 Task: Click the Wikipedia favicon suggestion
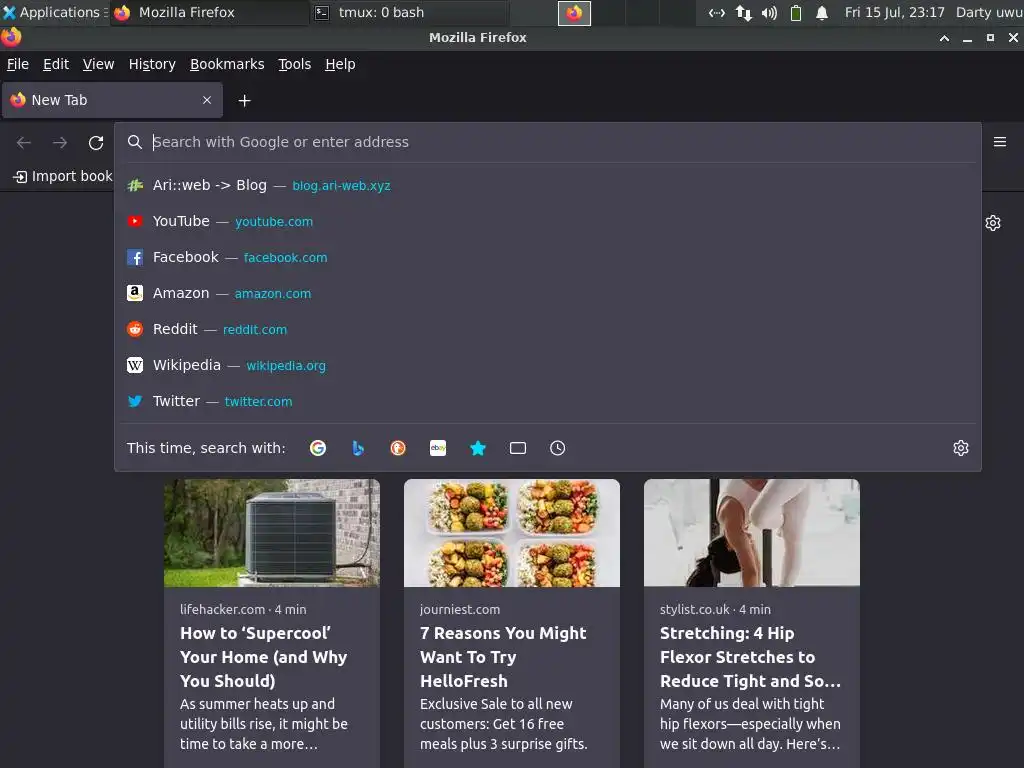pos(135,365)
